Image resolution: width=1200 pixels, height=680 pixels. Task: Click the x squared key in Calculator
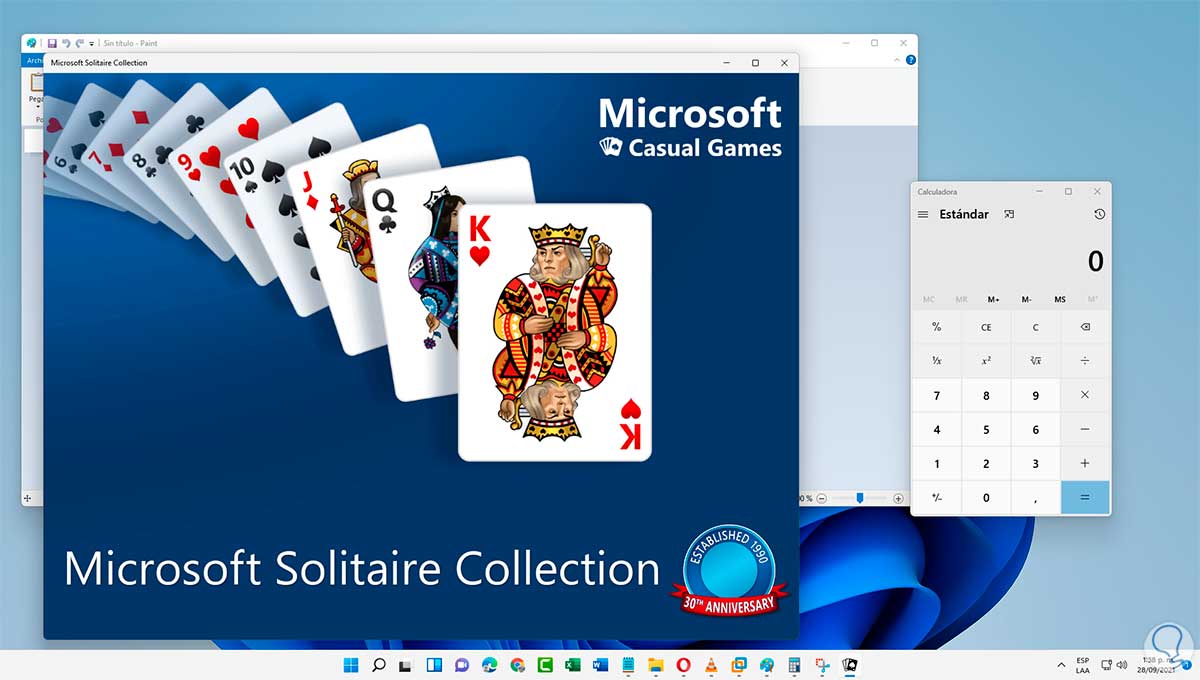pos(986,361)
